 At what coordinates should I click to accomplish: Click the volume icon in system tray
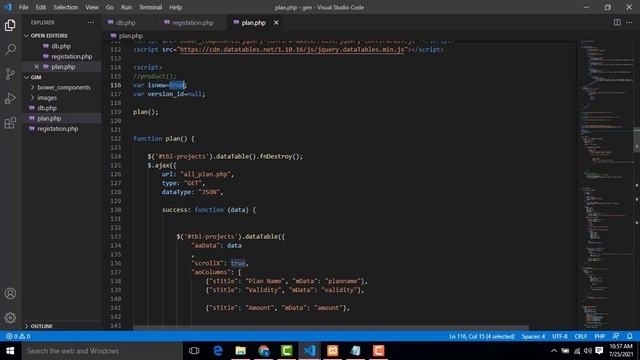(588, 351)
